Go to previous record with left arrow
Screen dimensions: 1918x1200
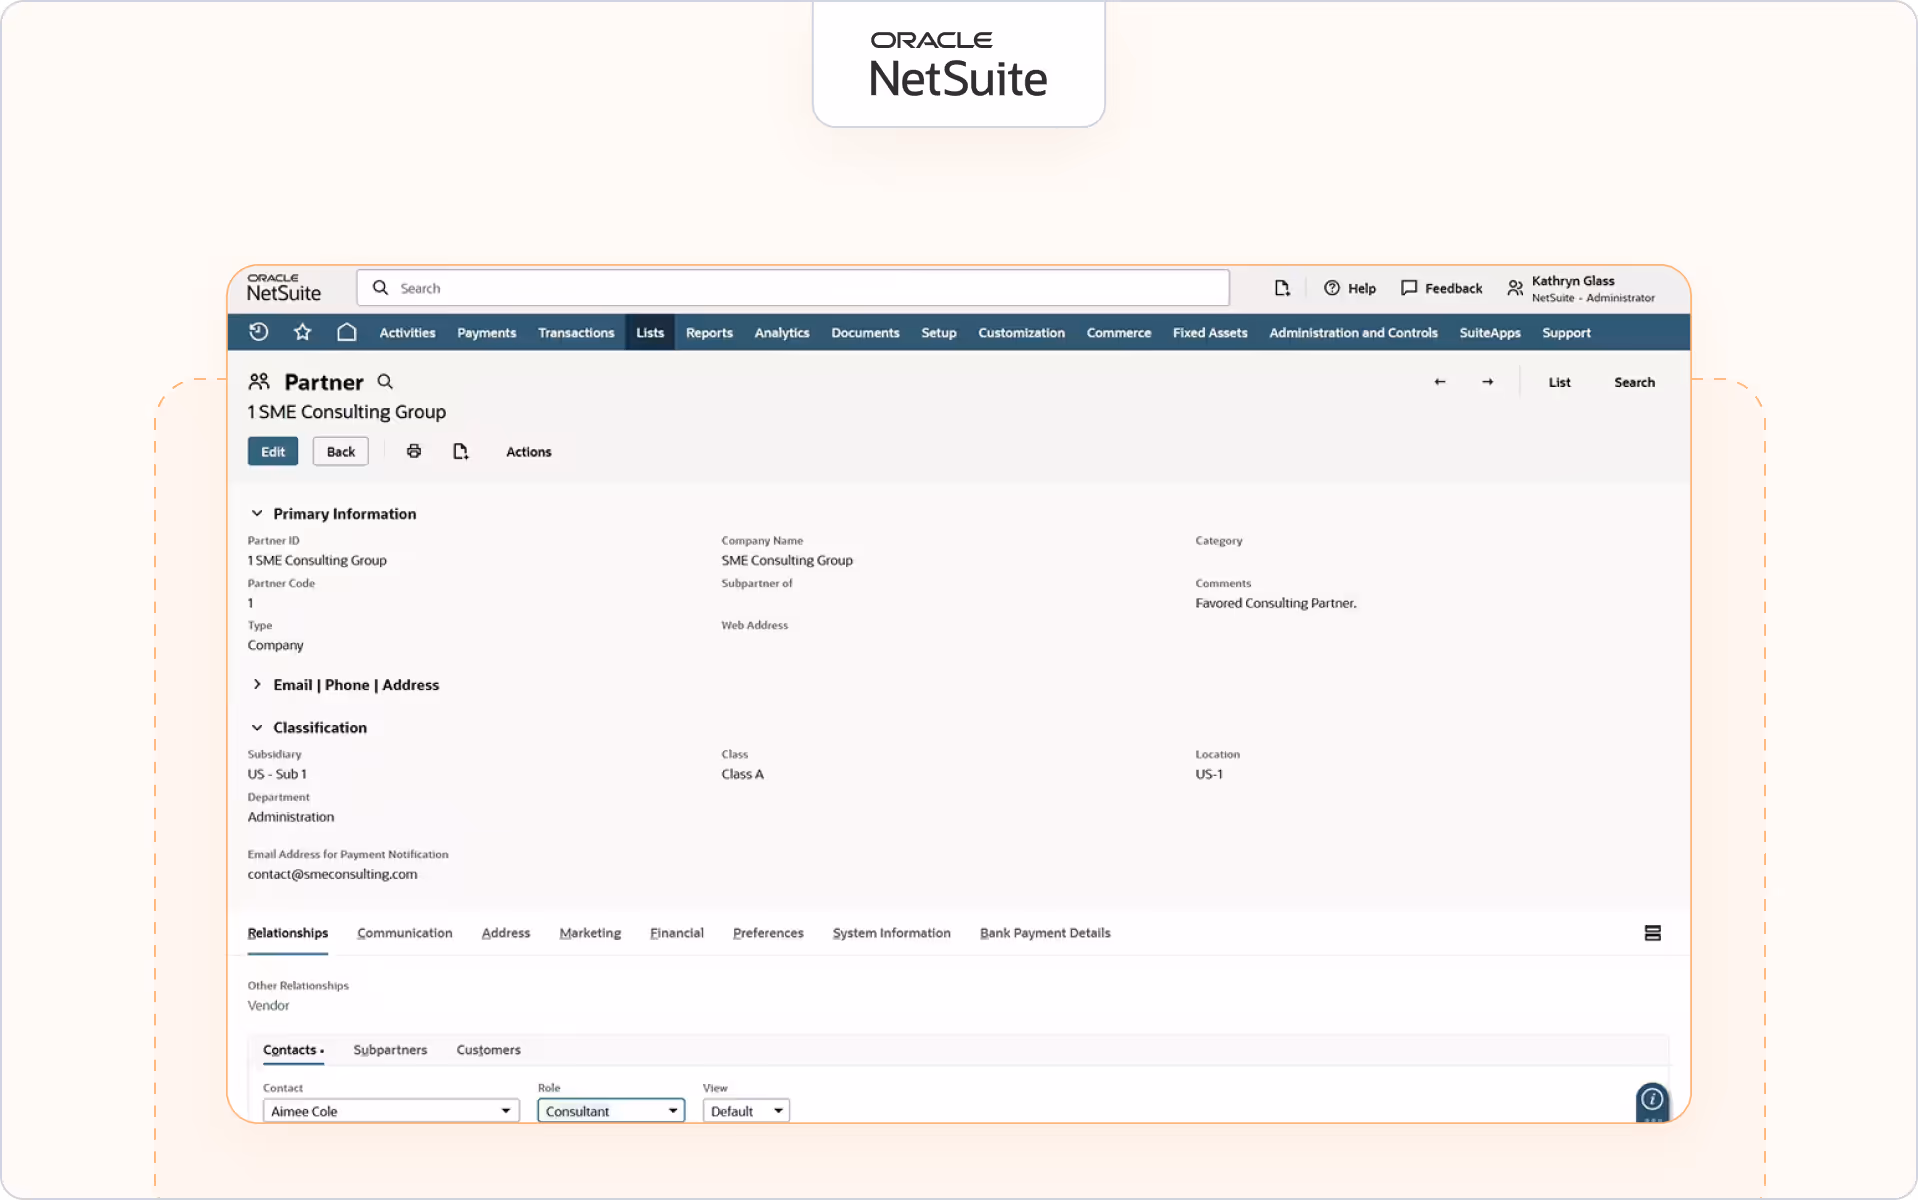click(x=1440, y=382)
